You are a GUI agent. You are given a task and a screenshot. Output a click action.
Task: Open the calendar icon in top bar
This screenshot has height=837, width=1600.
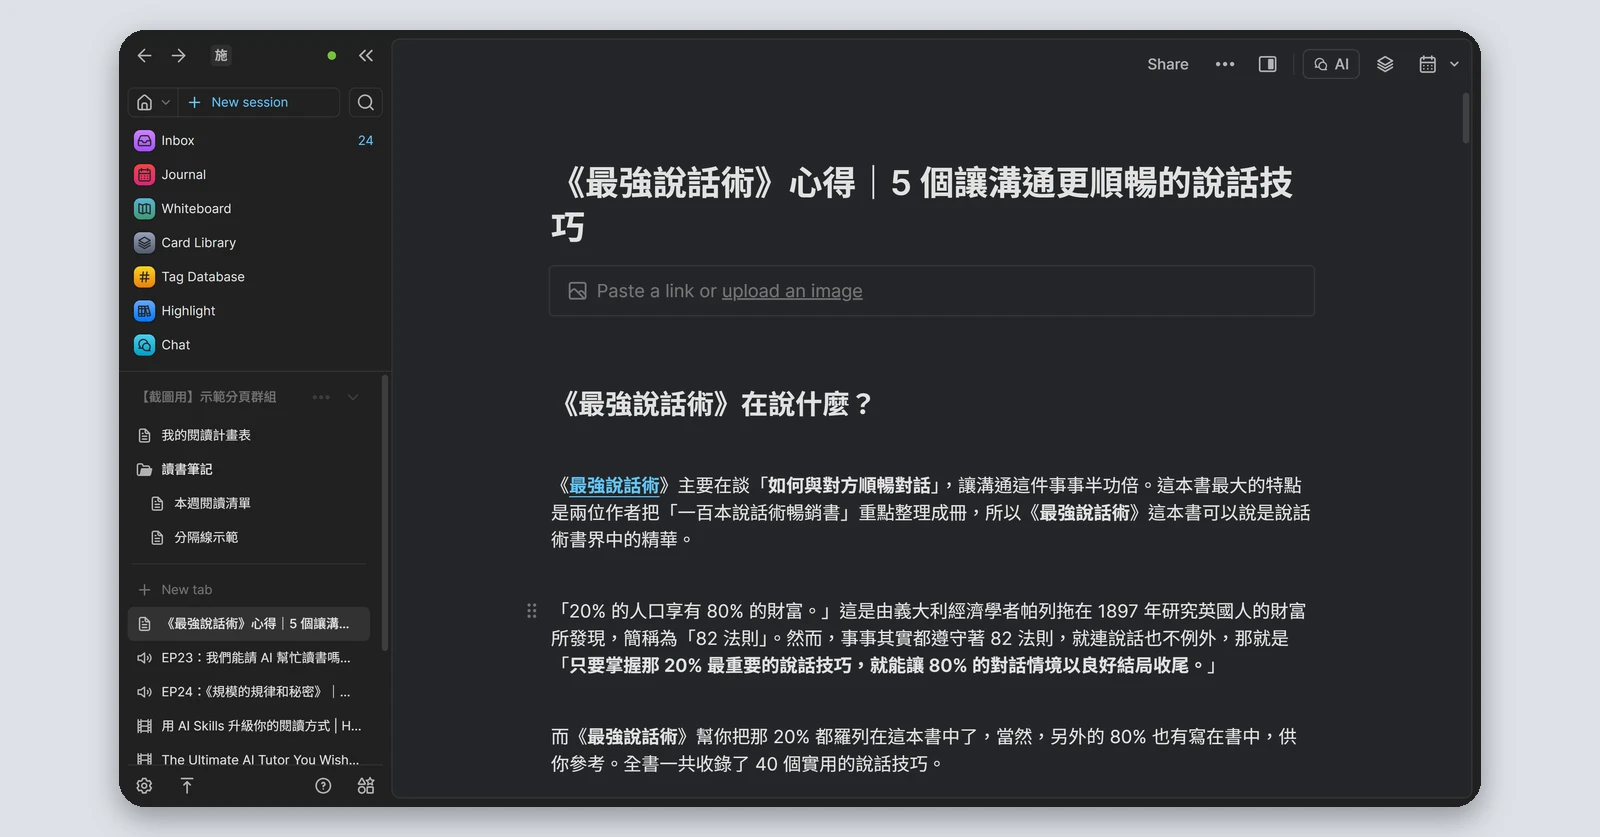point(1427,64)
